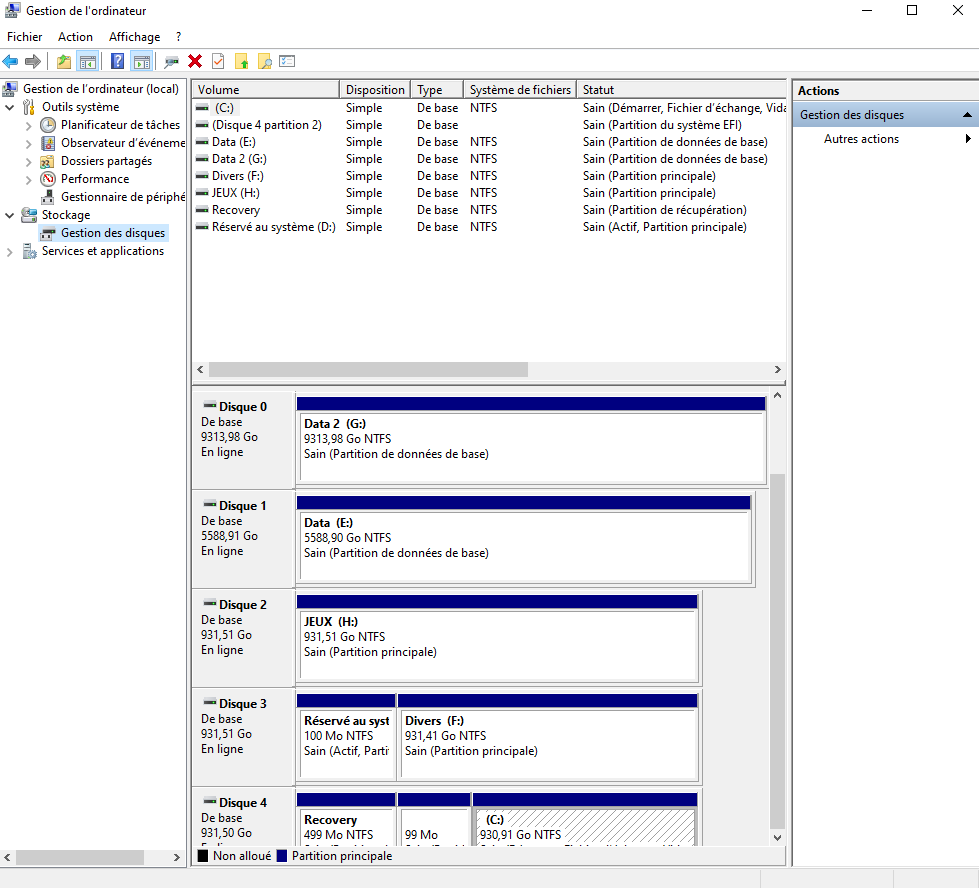Expand the Services et applications node
Viewport: 979px width, 888px height.
point(9,252)
